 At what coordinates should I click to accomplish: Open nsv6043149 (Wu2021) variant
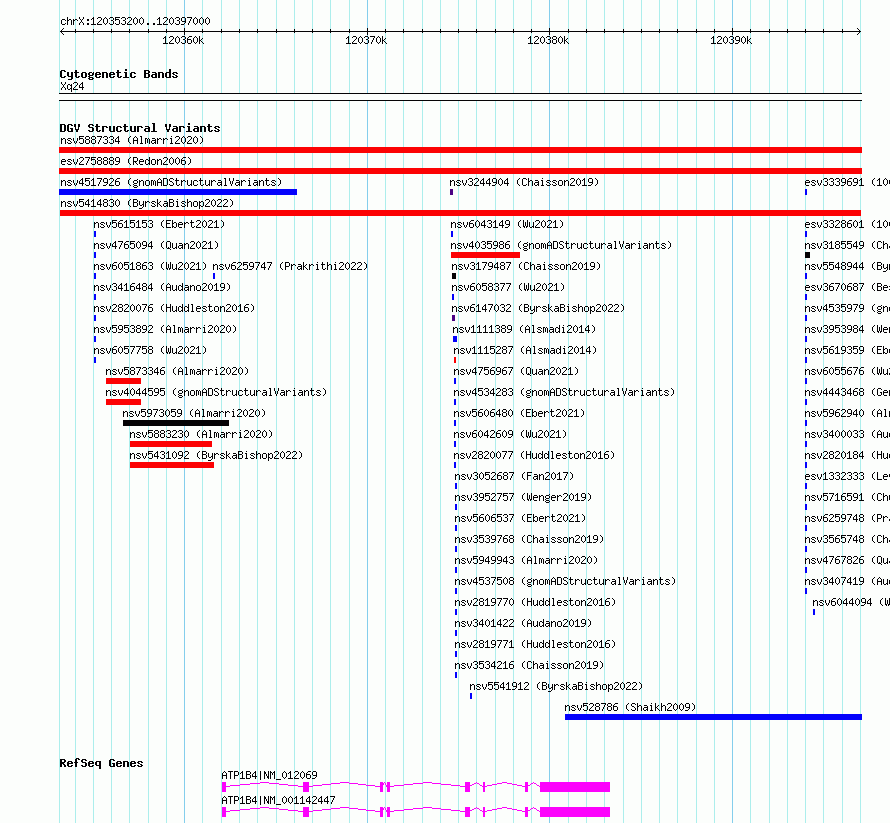coord(507,224)
